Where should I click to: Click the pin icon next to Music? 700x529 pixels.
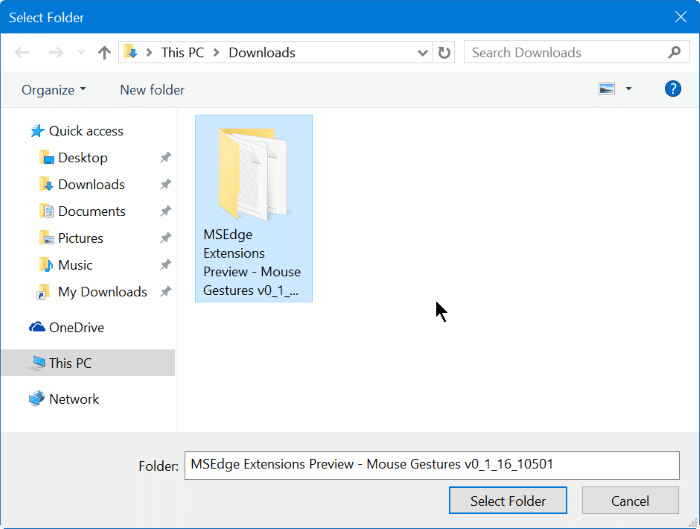pos(166,265)
